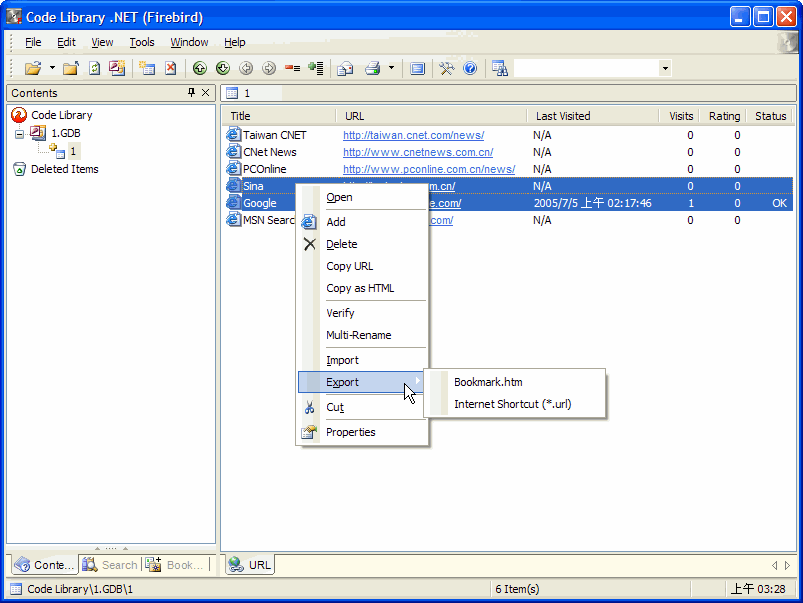
Task: Open the View menu
Action: (102, 42)
